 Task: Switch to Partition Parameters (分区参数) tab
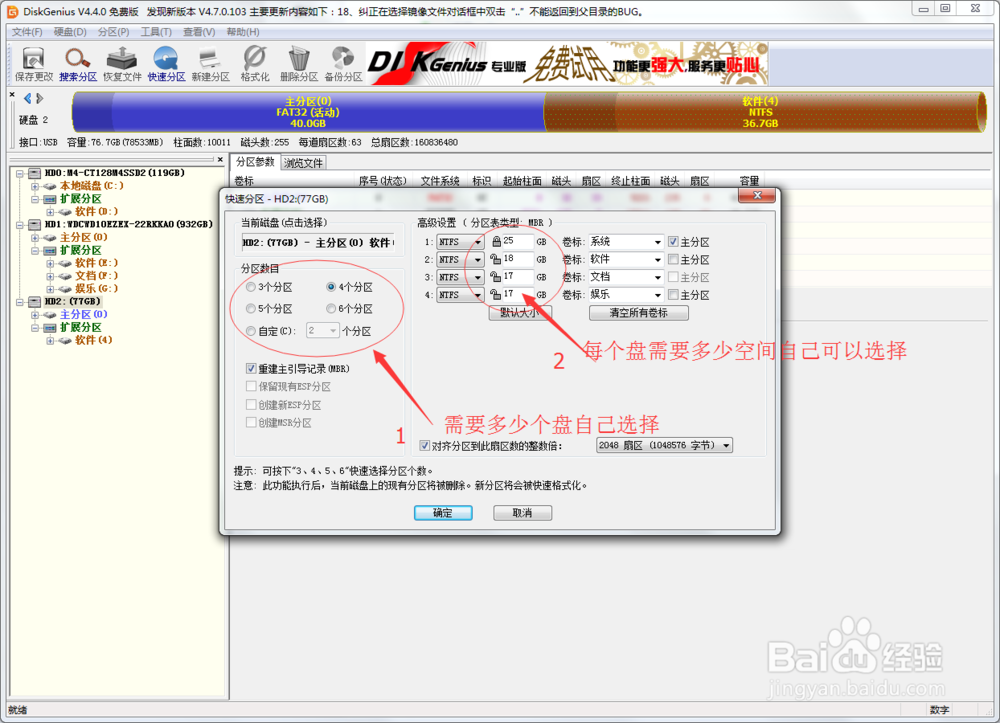tap(255, 162)
